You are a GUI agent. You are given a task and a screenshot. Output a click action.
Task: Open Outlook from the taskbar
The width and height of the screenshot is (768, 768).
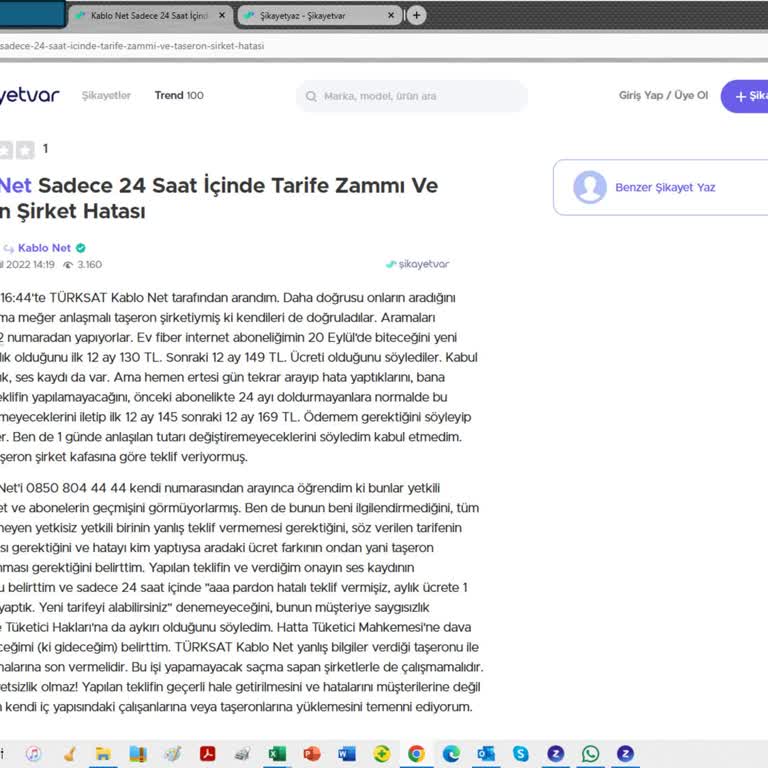486,753
